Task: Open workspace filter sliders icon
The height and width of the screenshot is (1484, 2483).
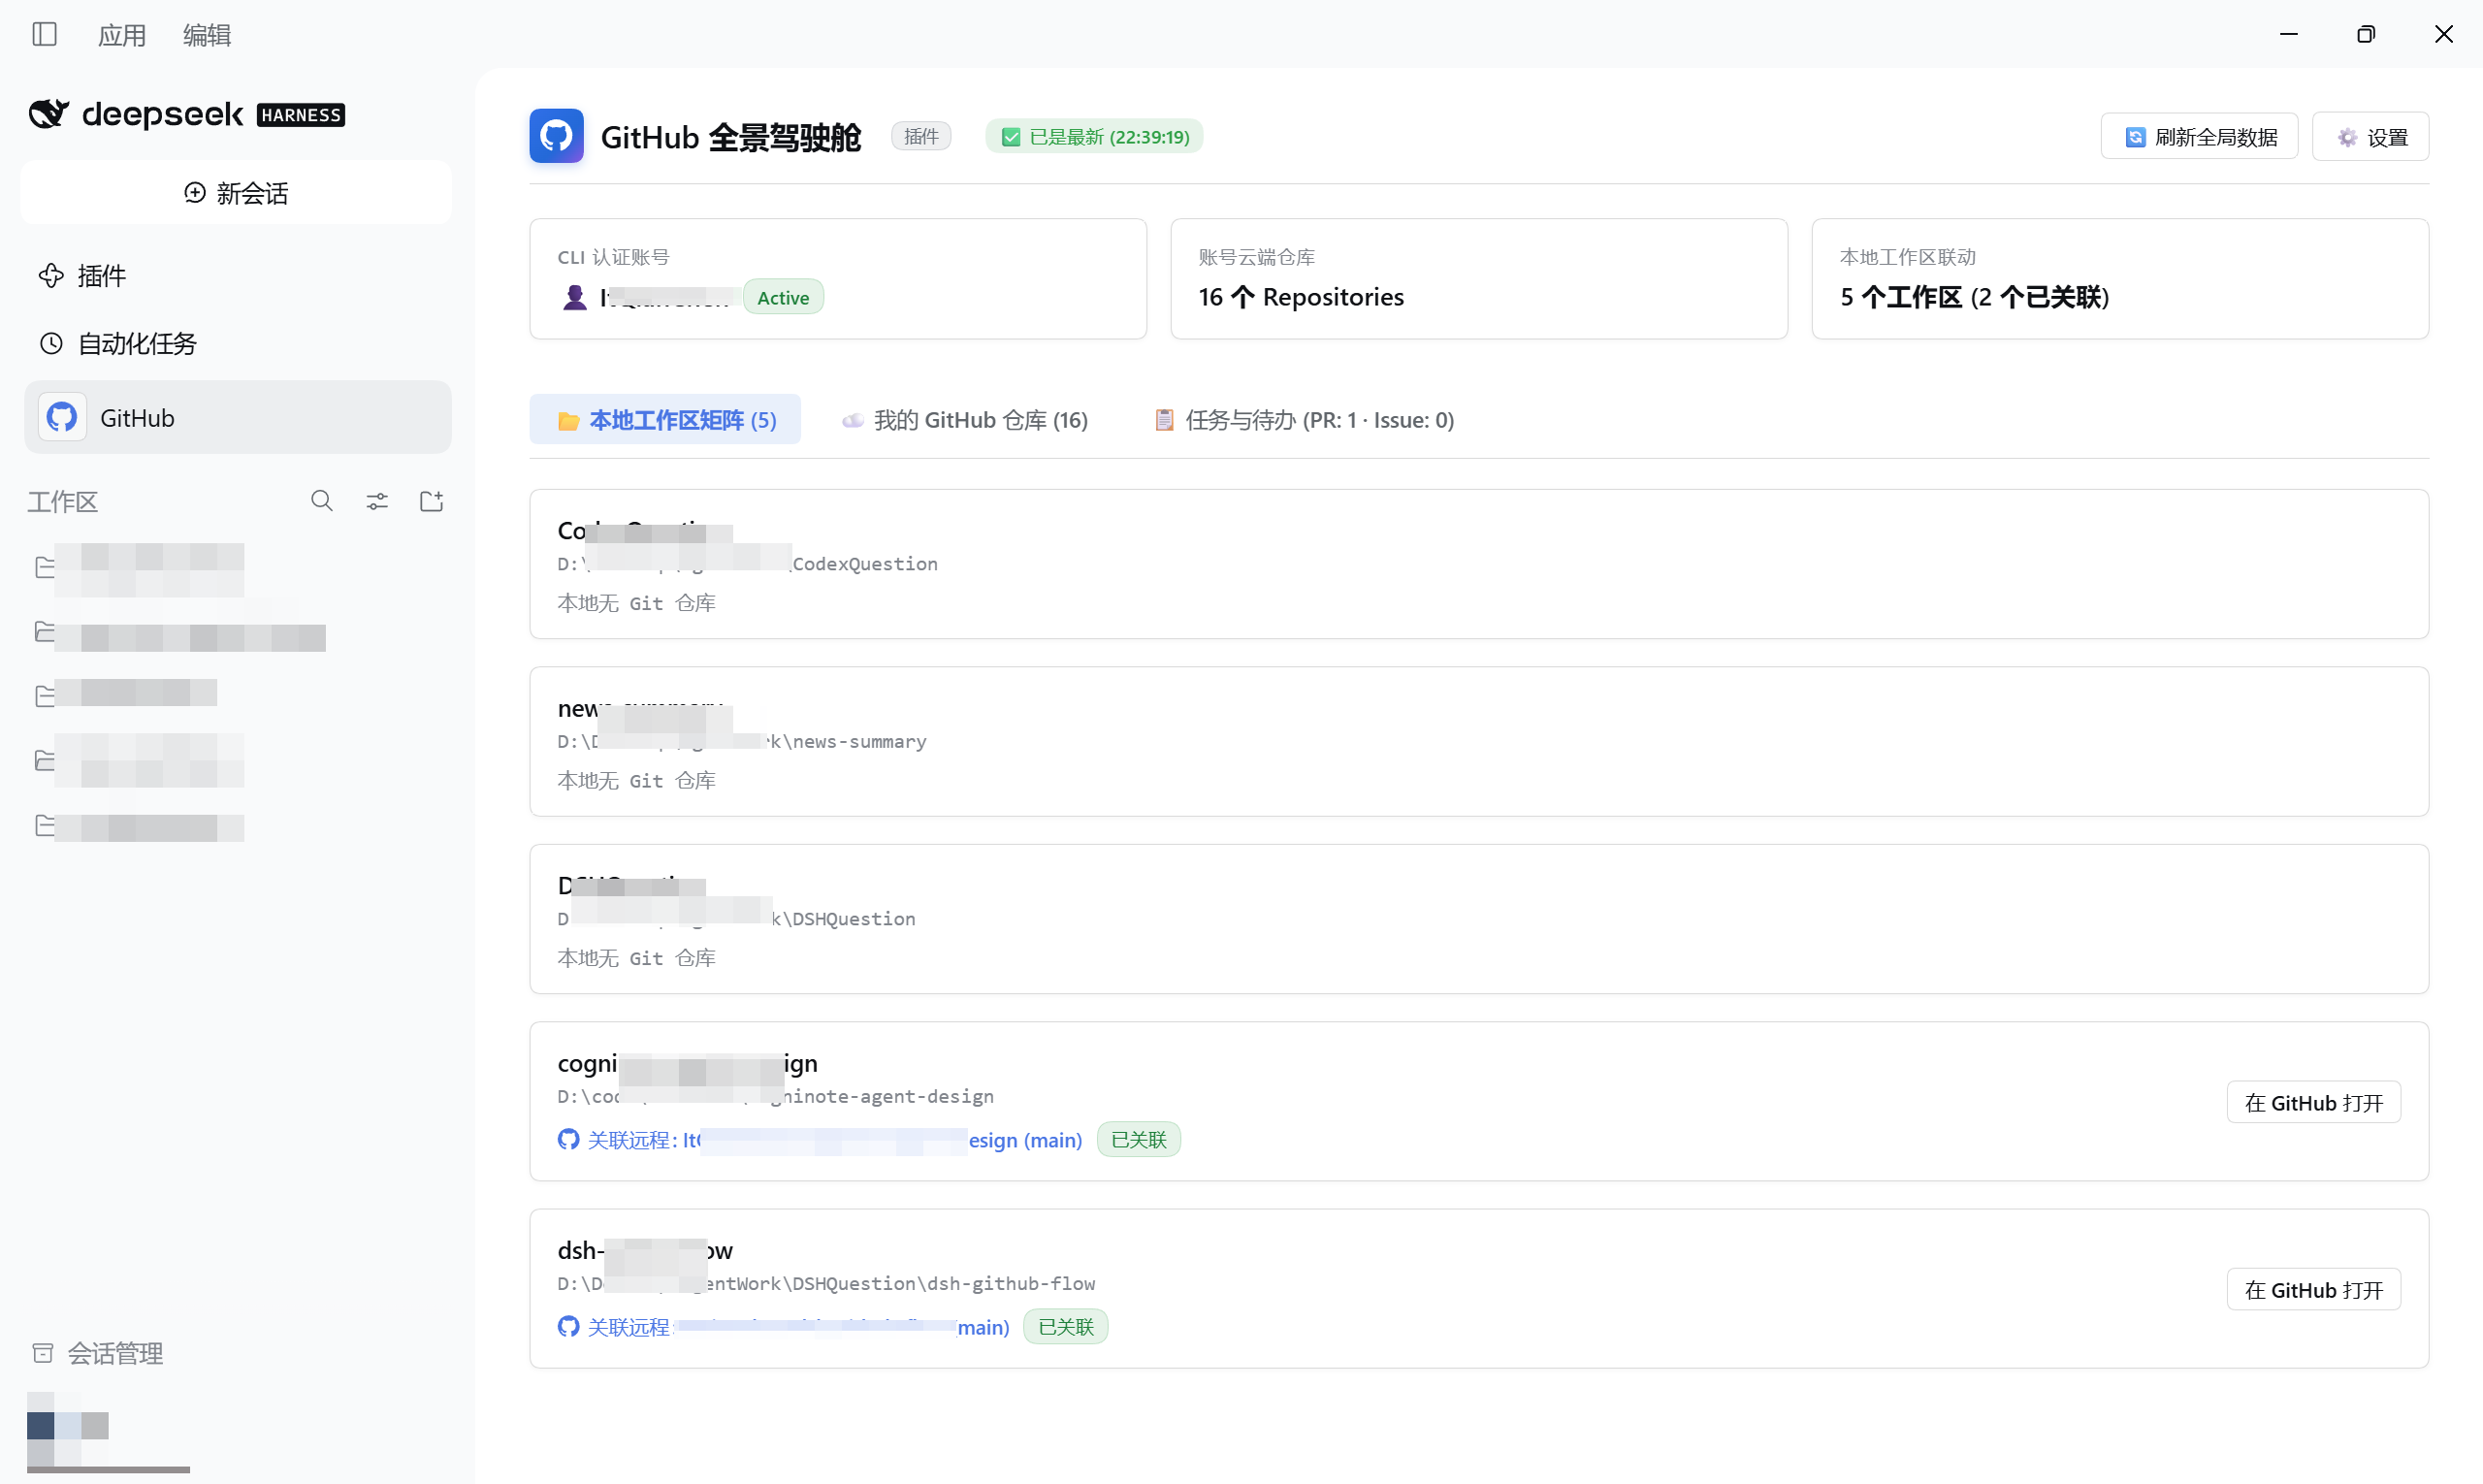Action: pos(377,501)
